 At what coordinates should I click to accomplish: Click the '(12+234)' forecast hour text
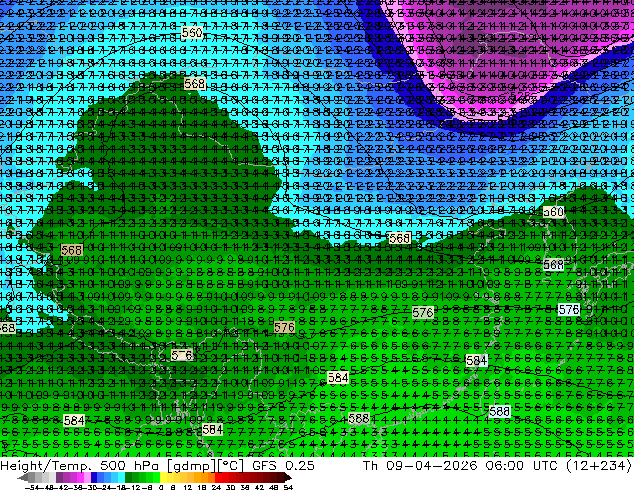598,466
